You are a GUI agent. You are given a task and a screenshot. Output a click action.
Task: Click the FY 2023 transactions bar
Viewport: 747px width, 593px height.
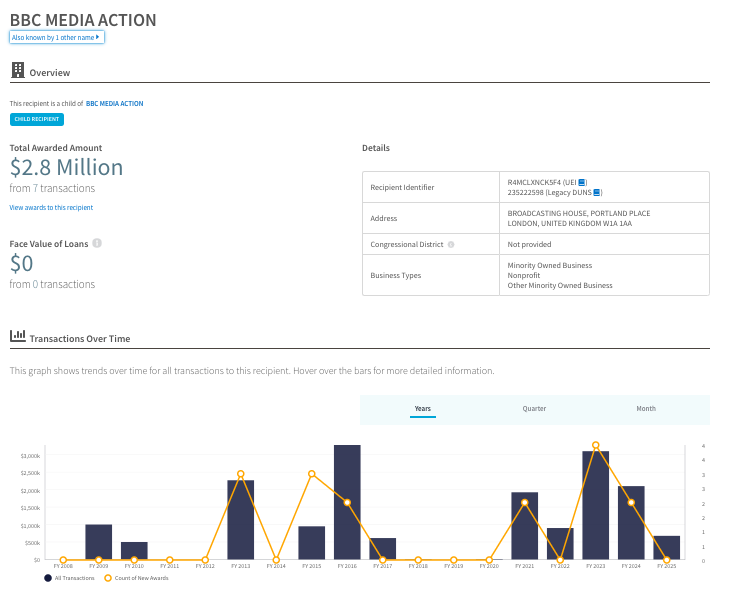[x=596, y=505]
